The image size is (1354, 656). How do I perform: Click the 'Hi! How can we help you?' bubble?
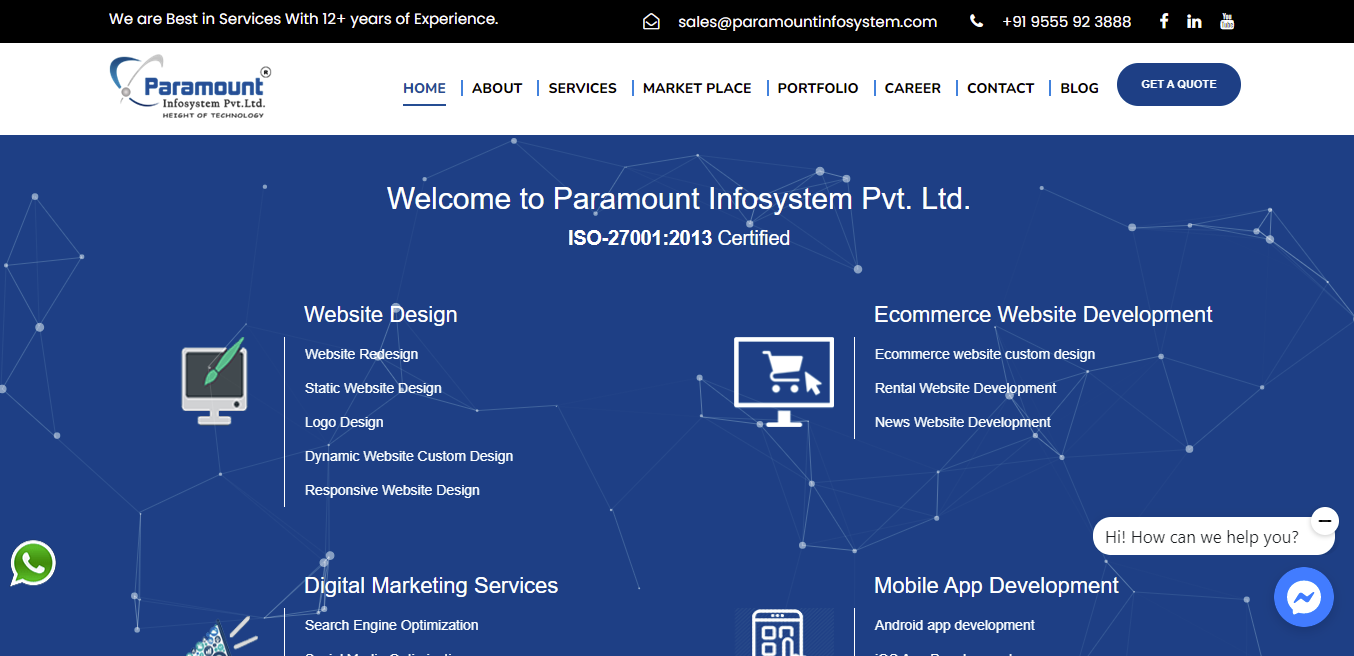[1214, 536]
